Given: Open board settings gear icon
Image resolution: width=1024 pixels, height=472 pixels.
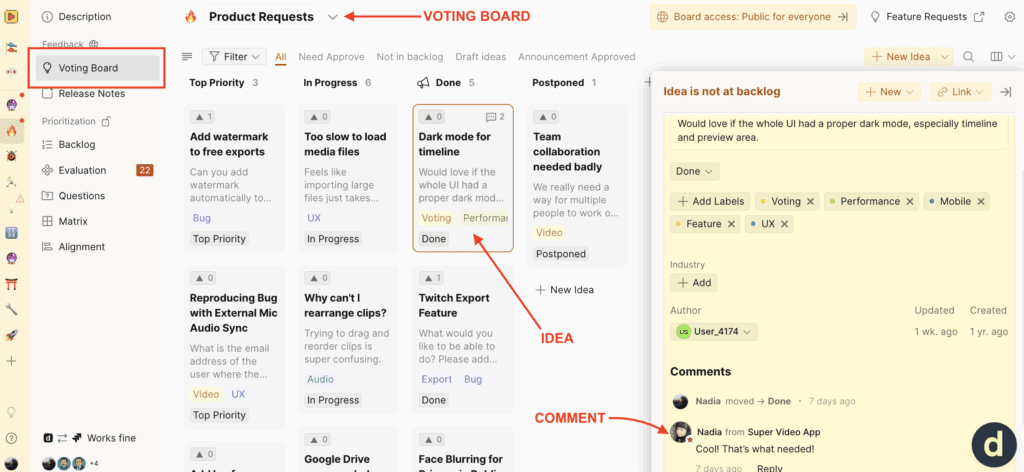Looking at the screenshot, I should pos(1008,17).
